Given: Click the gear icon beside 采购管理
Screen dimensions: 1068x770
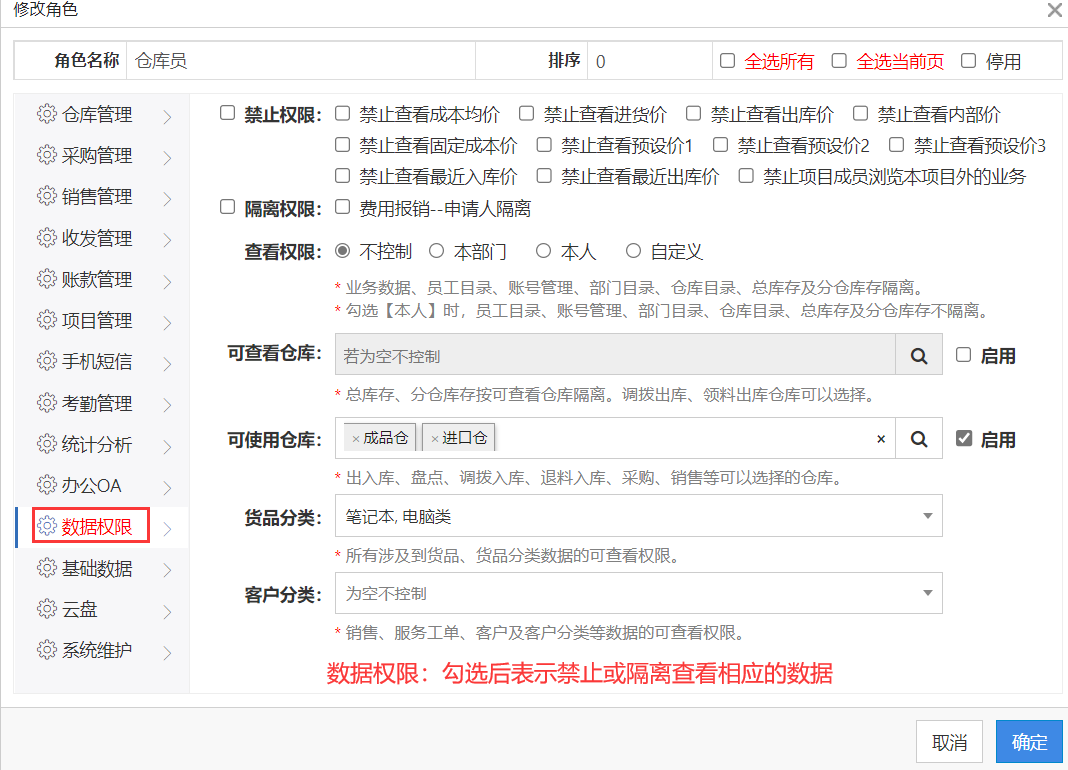Looking at the screenshot, I should [46, 155].
